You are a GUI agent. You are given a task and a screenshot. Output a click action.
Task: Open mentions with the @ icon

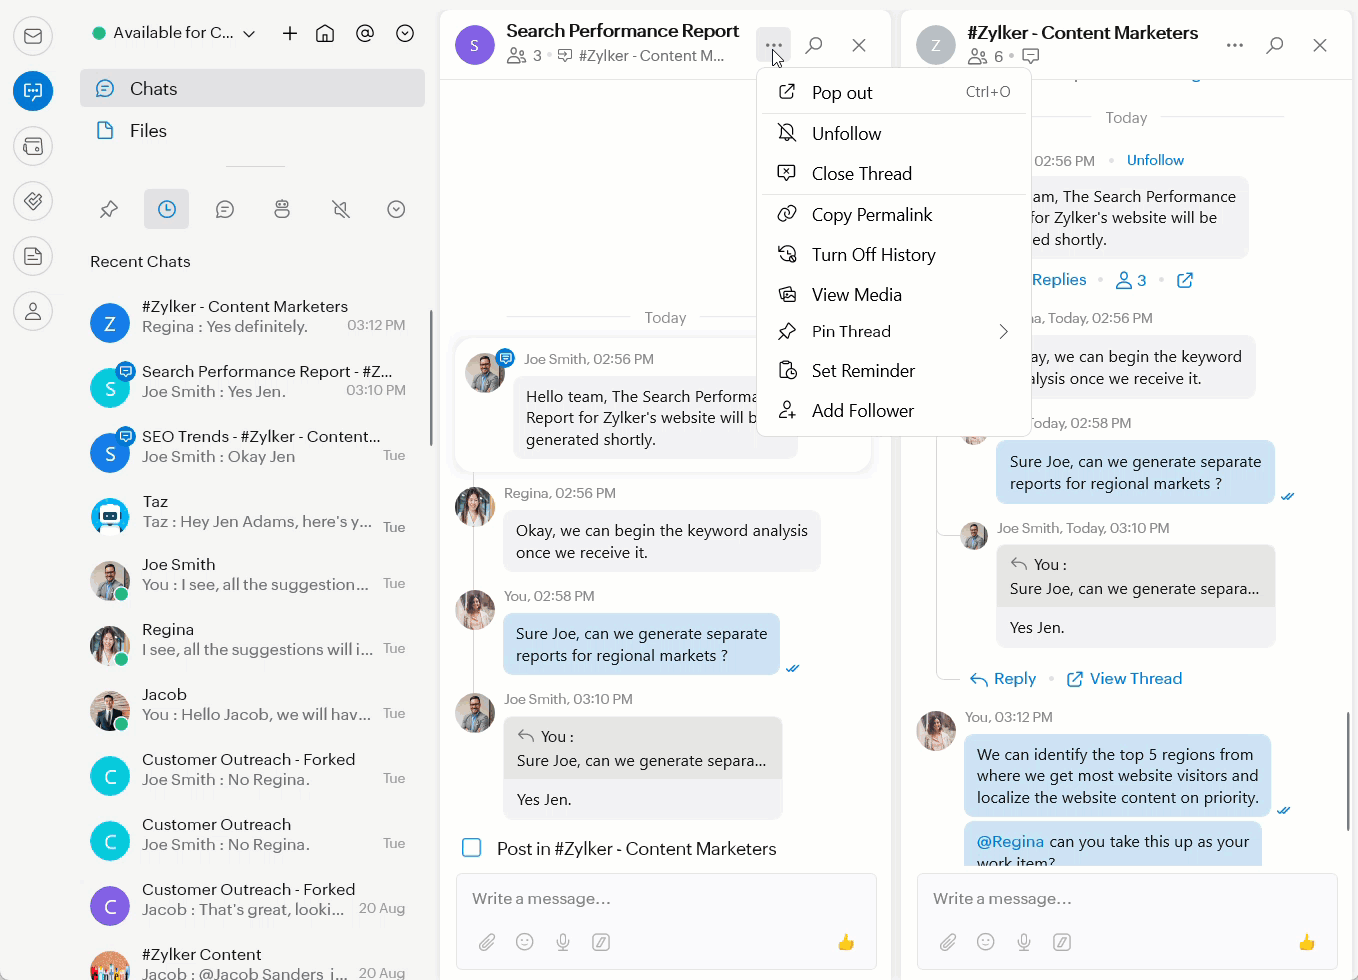[365, 33]
